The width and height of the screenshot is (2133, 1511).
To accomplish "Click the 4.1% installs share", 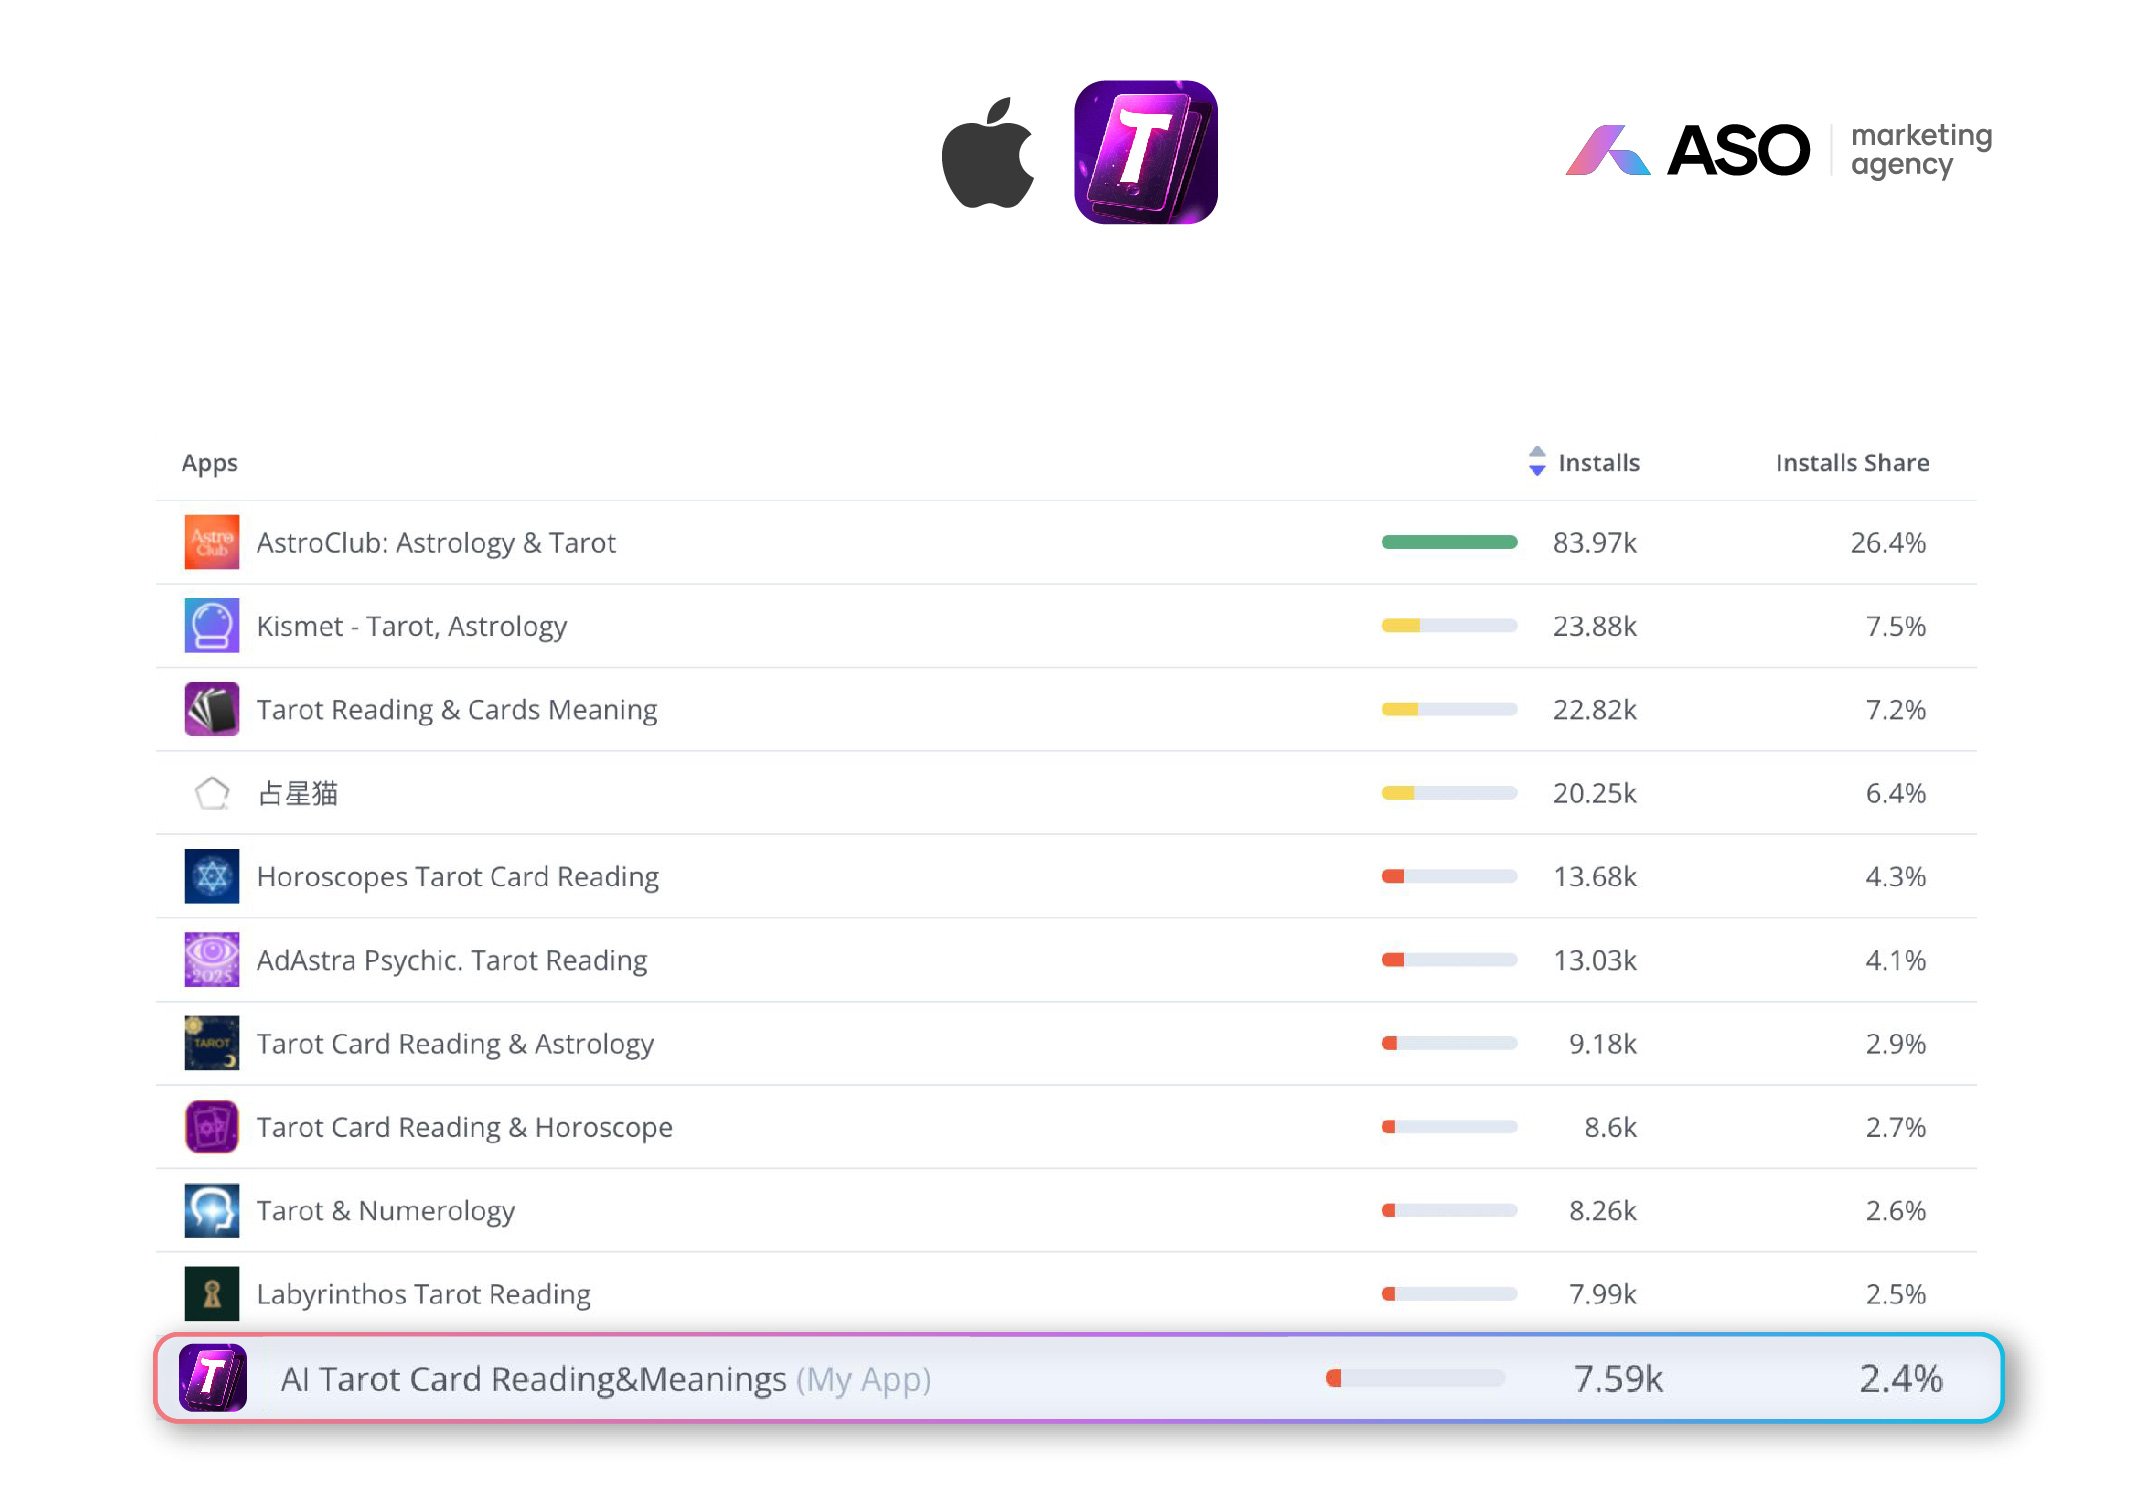I will click(1895, 960).
